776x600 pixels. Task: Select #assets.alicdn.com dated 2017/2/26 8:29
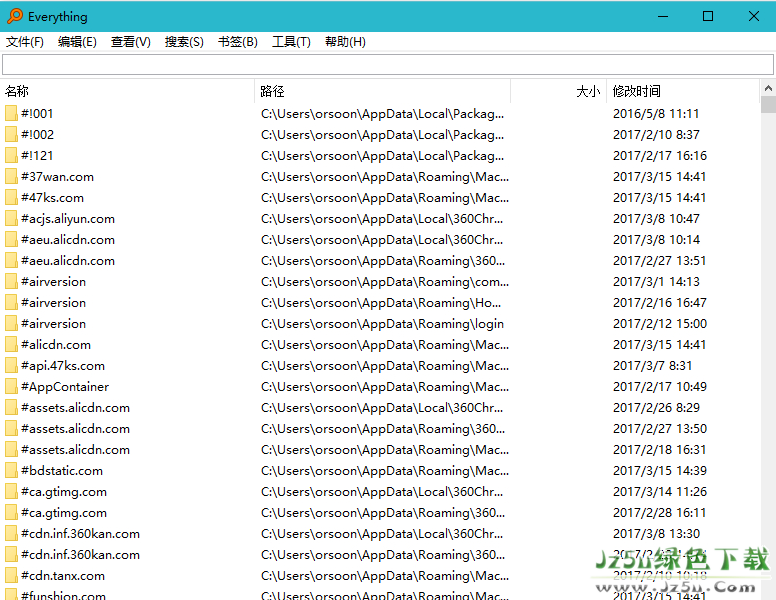pyautogui.click(x=75, y=407)
